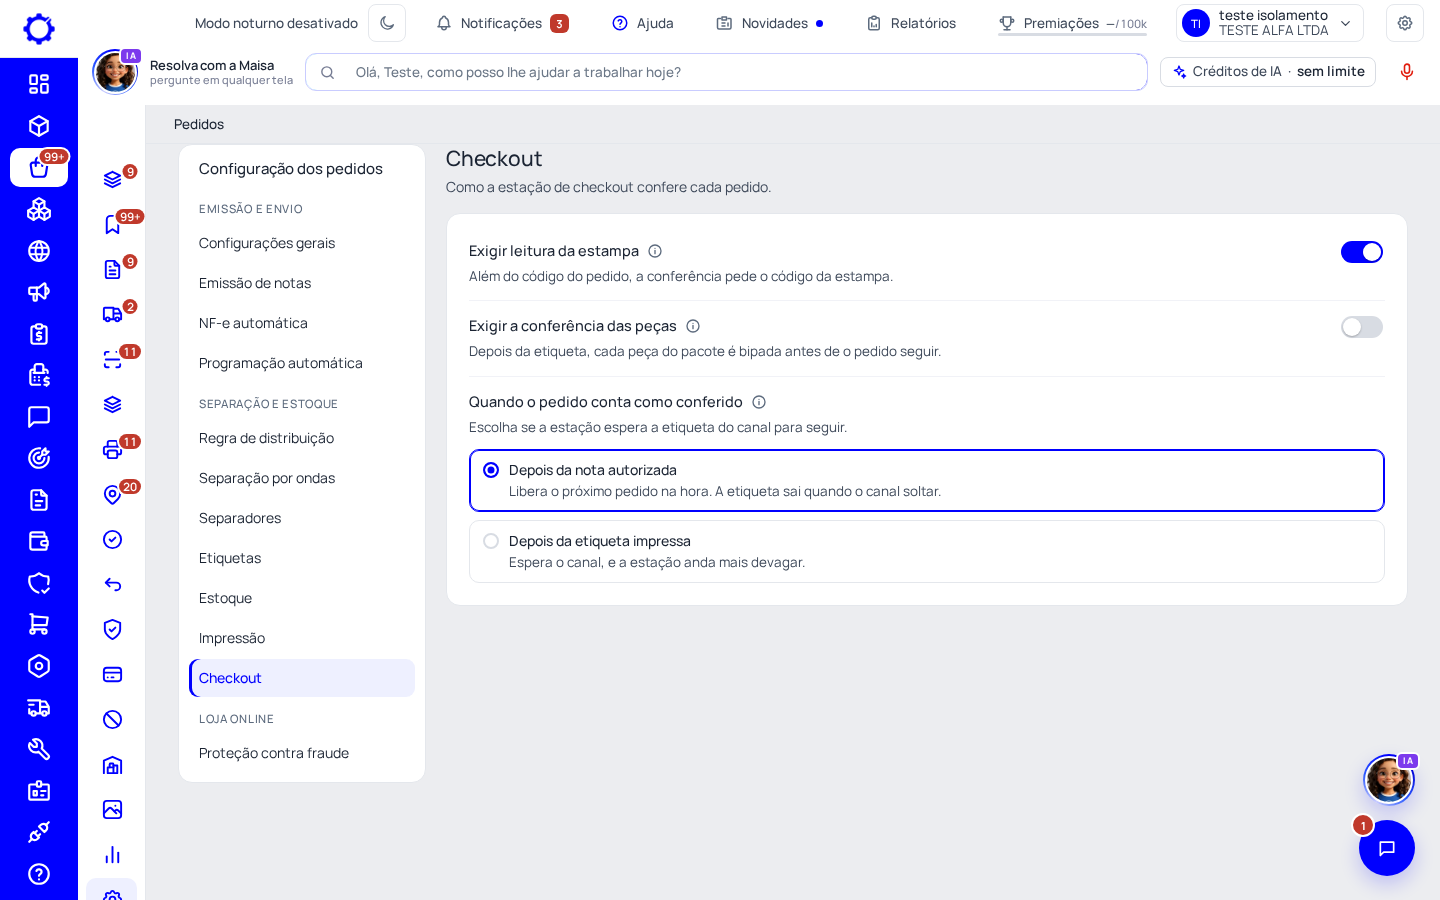Viewport: 1440px width, 900px height.
Task: Open Regra de distribuição settings
Action: [302, 438]
